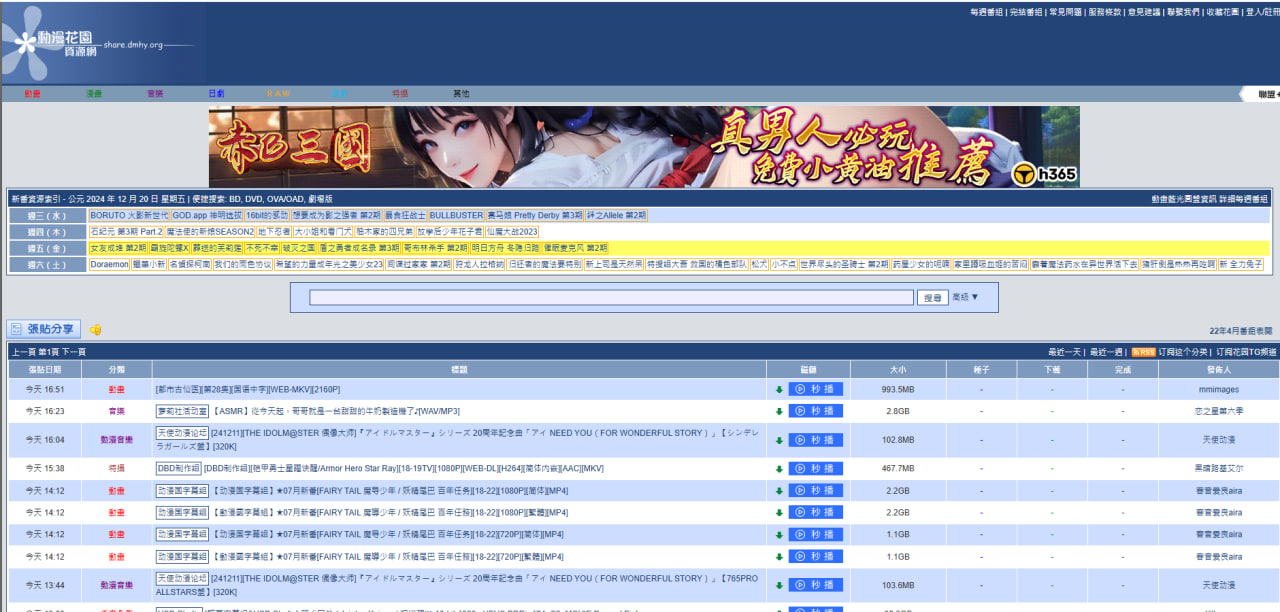Click the 仙魔大战2023 tag

(512, 231)
